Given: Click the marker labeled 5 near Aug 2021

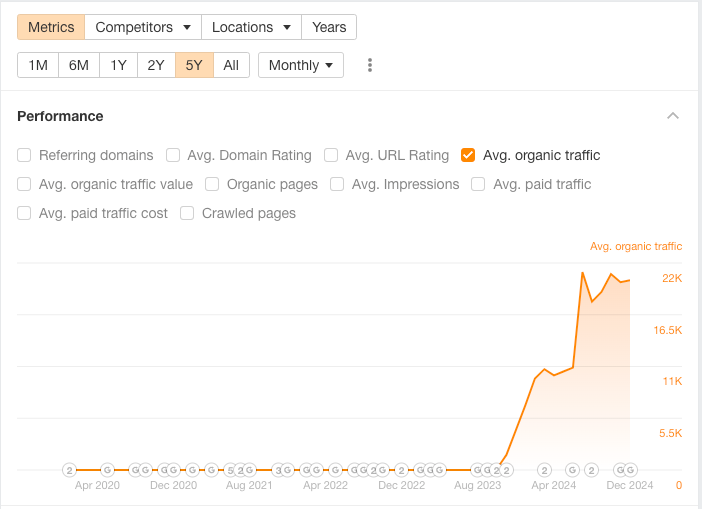Looking at the screenshot, I should tap(231, 470).
